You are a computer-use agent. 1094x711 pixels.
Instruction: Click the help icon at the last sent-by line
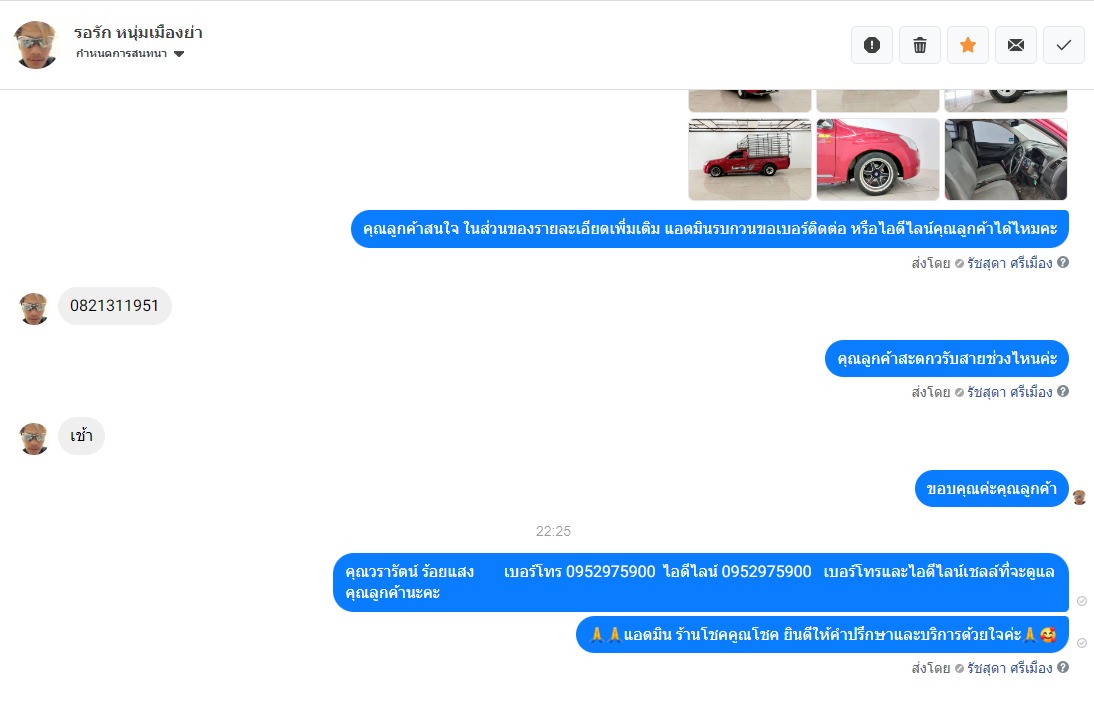(x=1063, y=667)
